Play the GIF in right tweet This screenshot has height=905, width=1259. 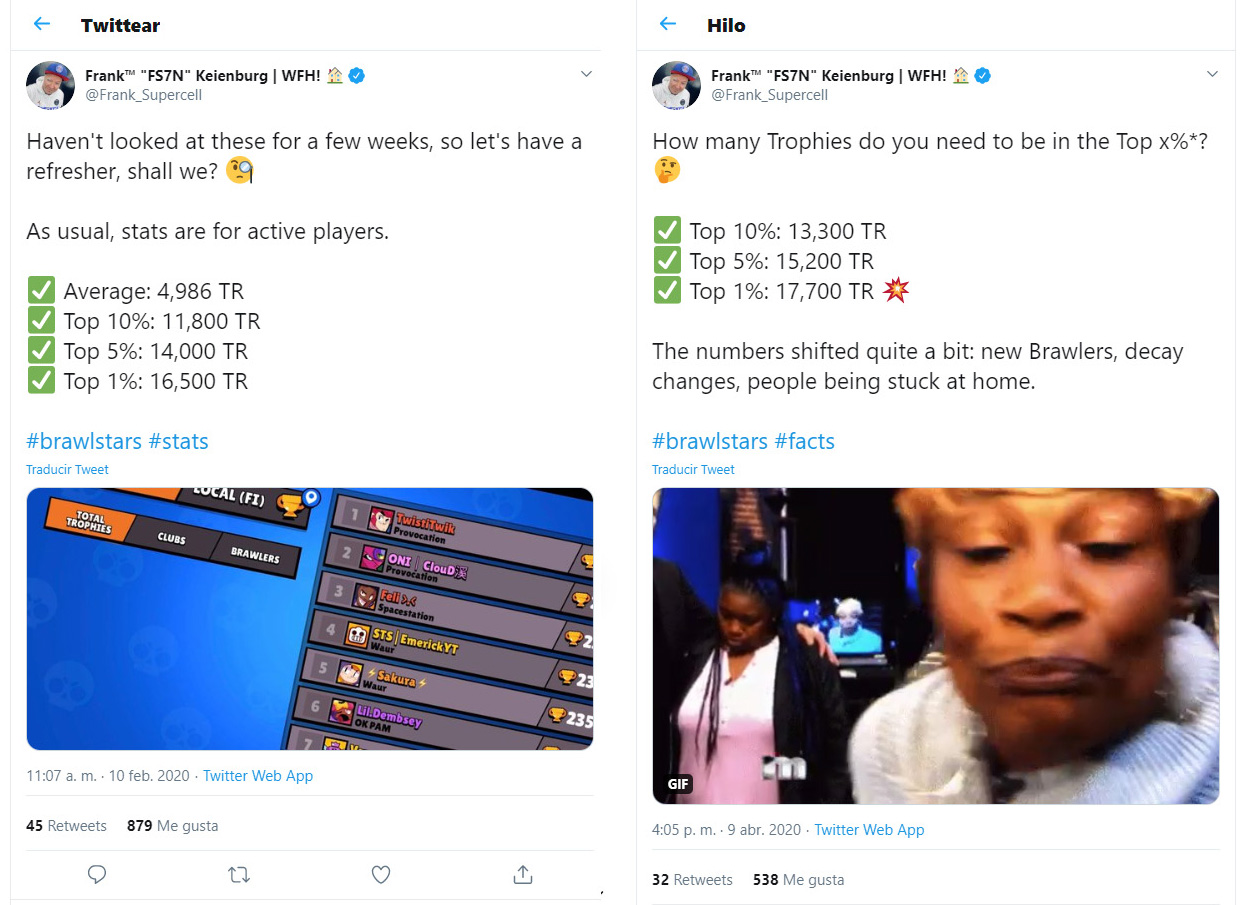(936, 646)
